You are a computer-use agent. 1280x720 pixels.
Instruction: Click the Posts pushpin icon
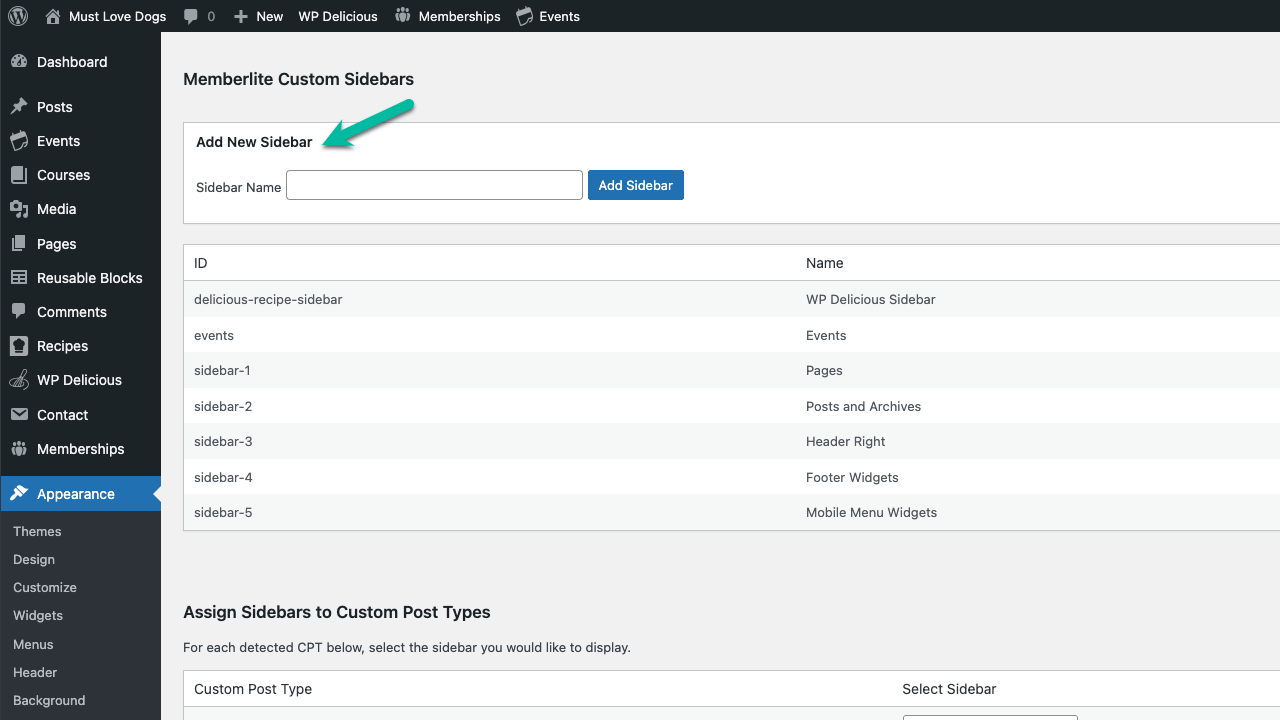(19, 107)
